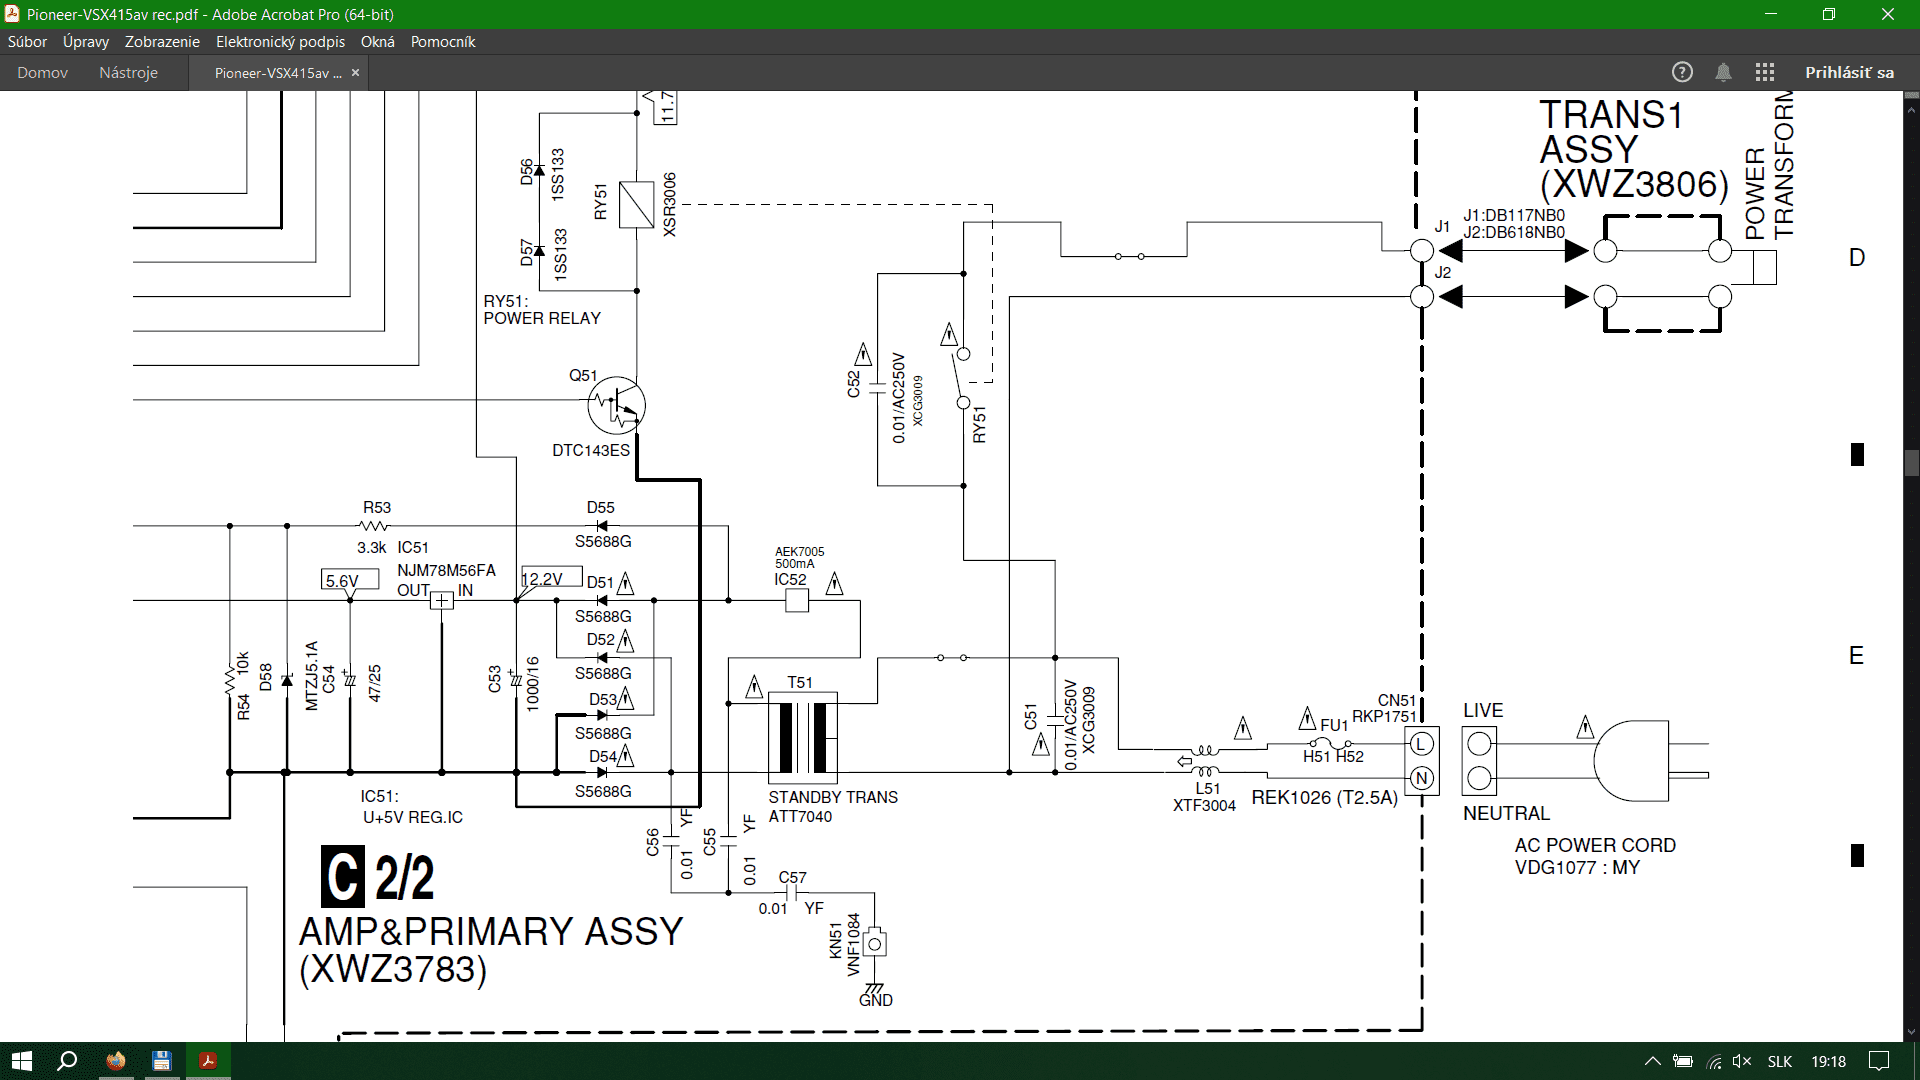Open the Pomocník menu
This screenshot has height=1080, width=1920.
click(443, 42)
